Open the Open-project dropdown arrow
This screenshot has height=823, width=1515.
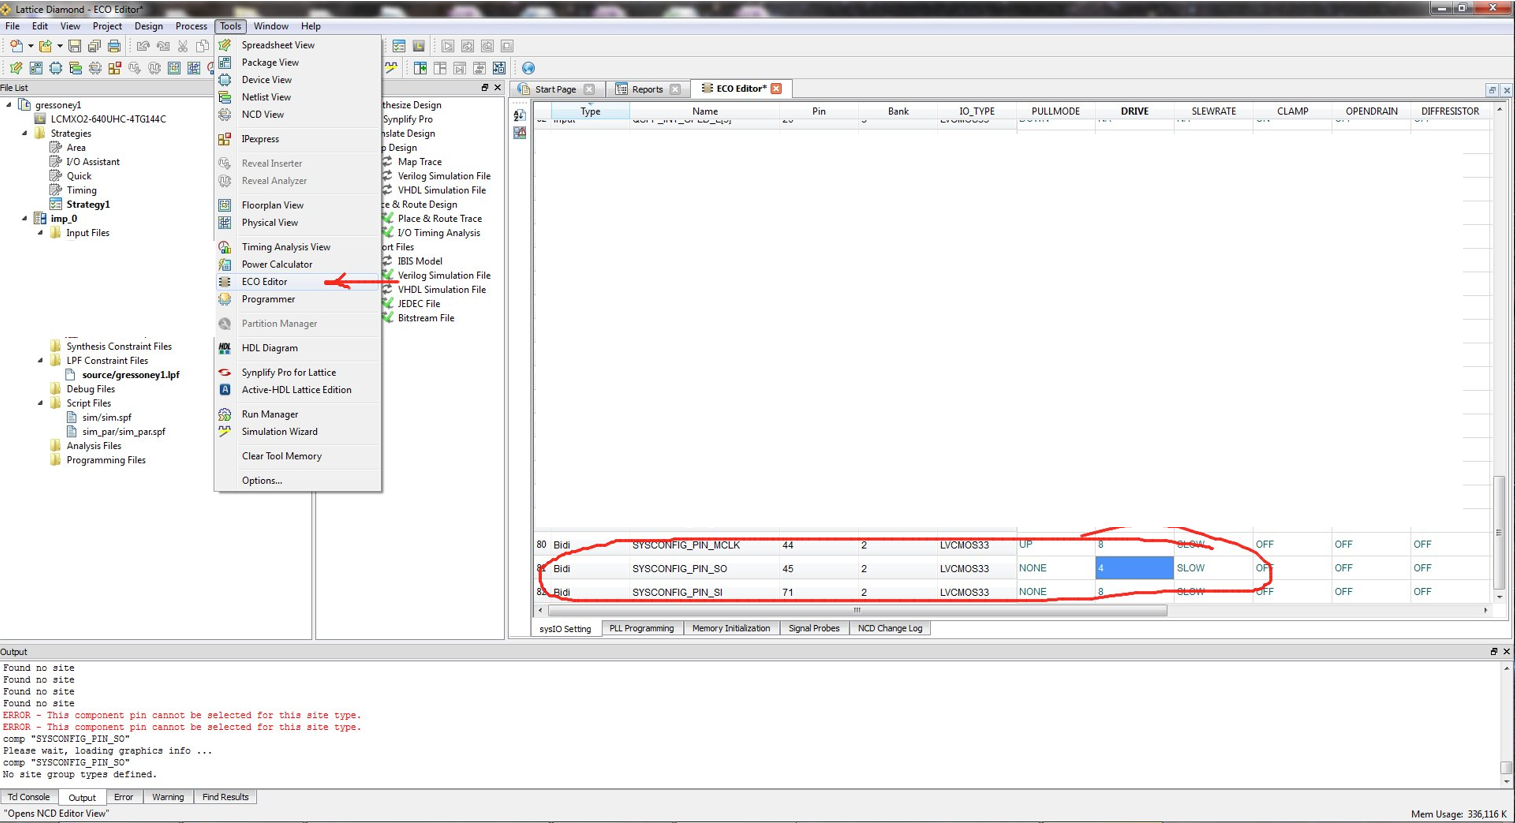click(59, 46)
